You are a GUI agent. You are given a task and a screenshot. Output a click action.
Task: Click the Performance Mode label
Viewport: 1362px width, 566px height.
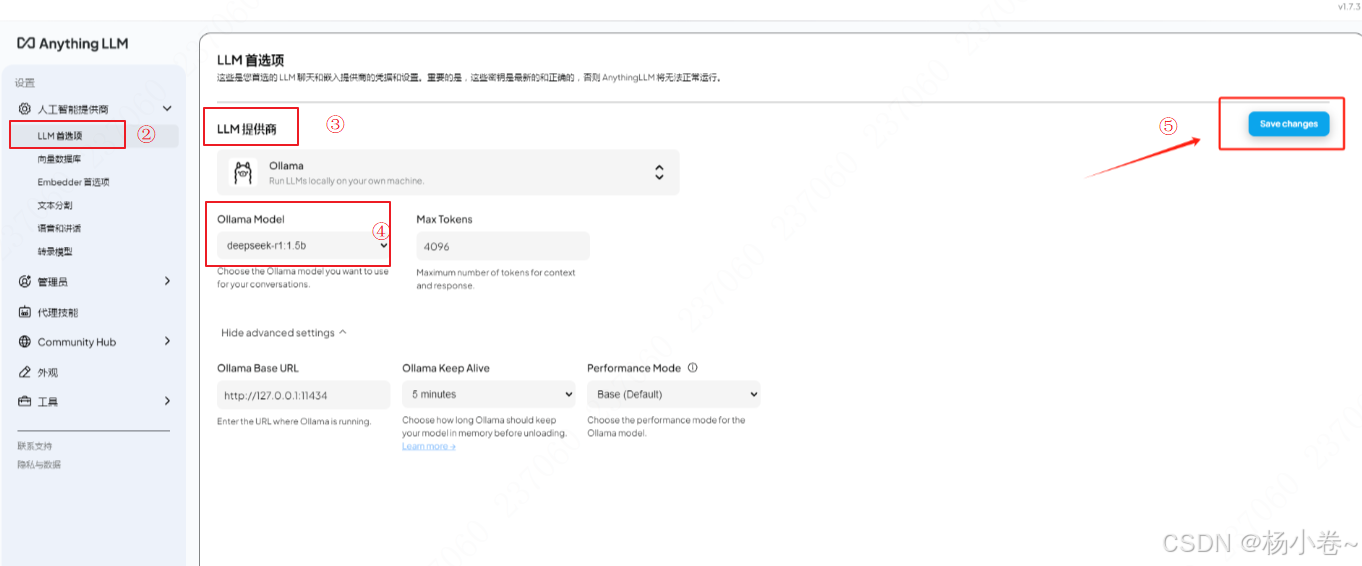(634, 368)
